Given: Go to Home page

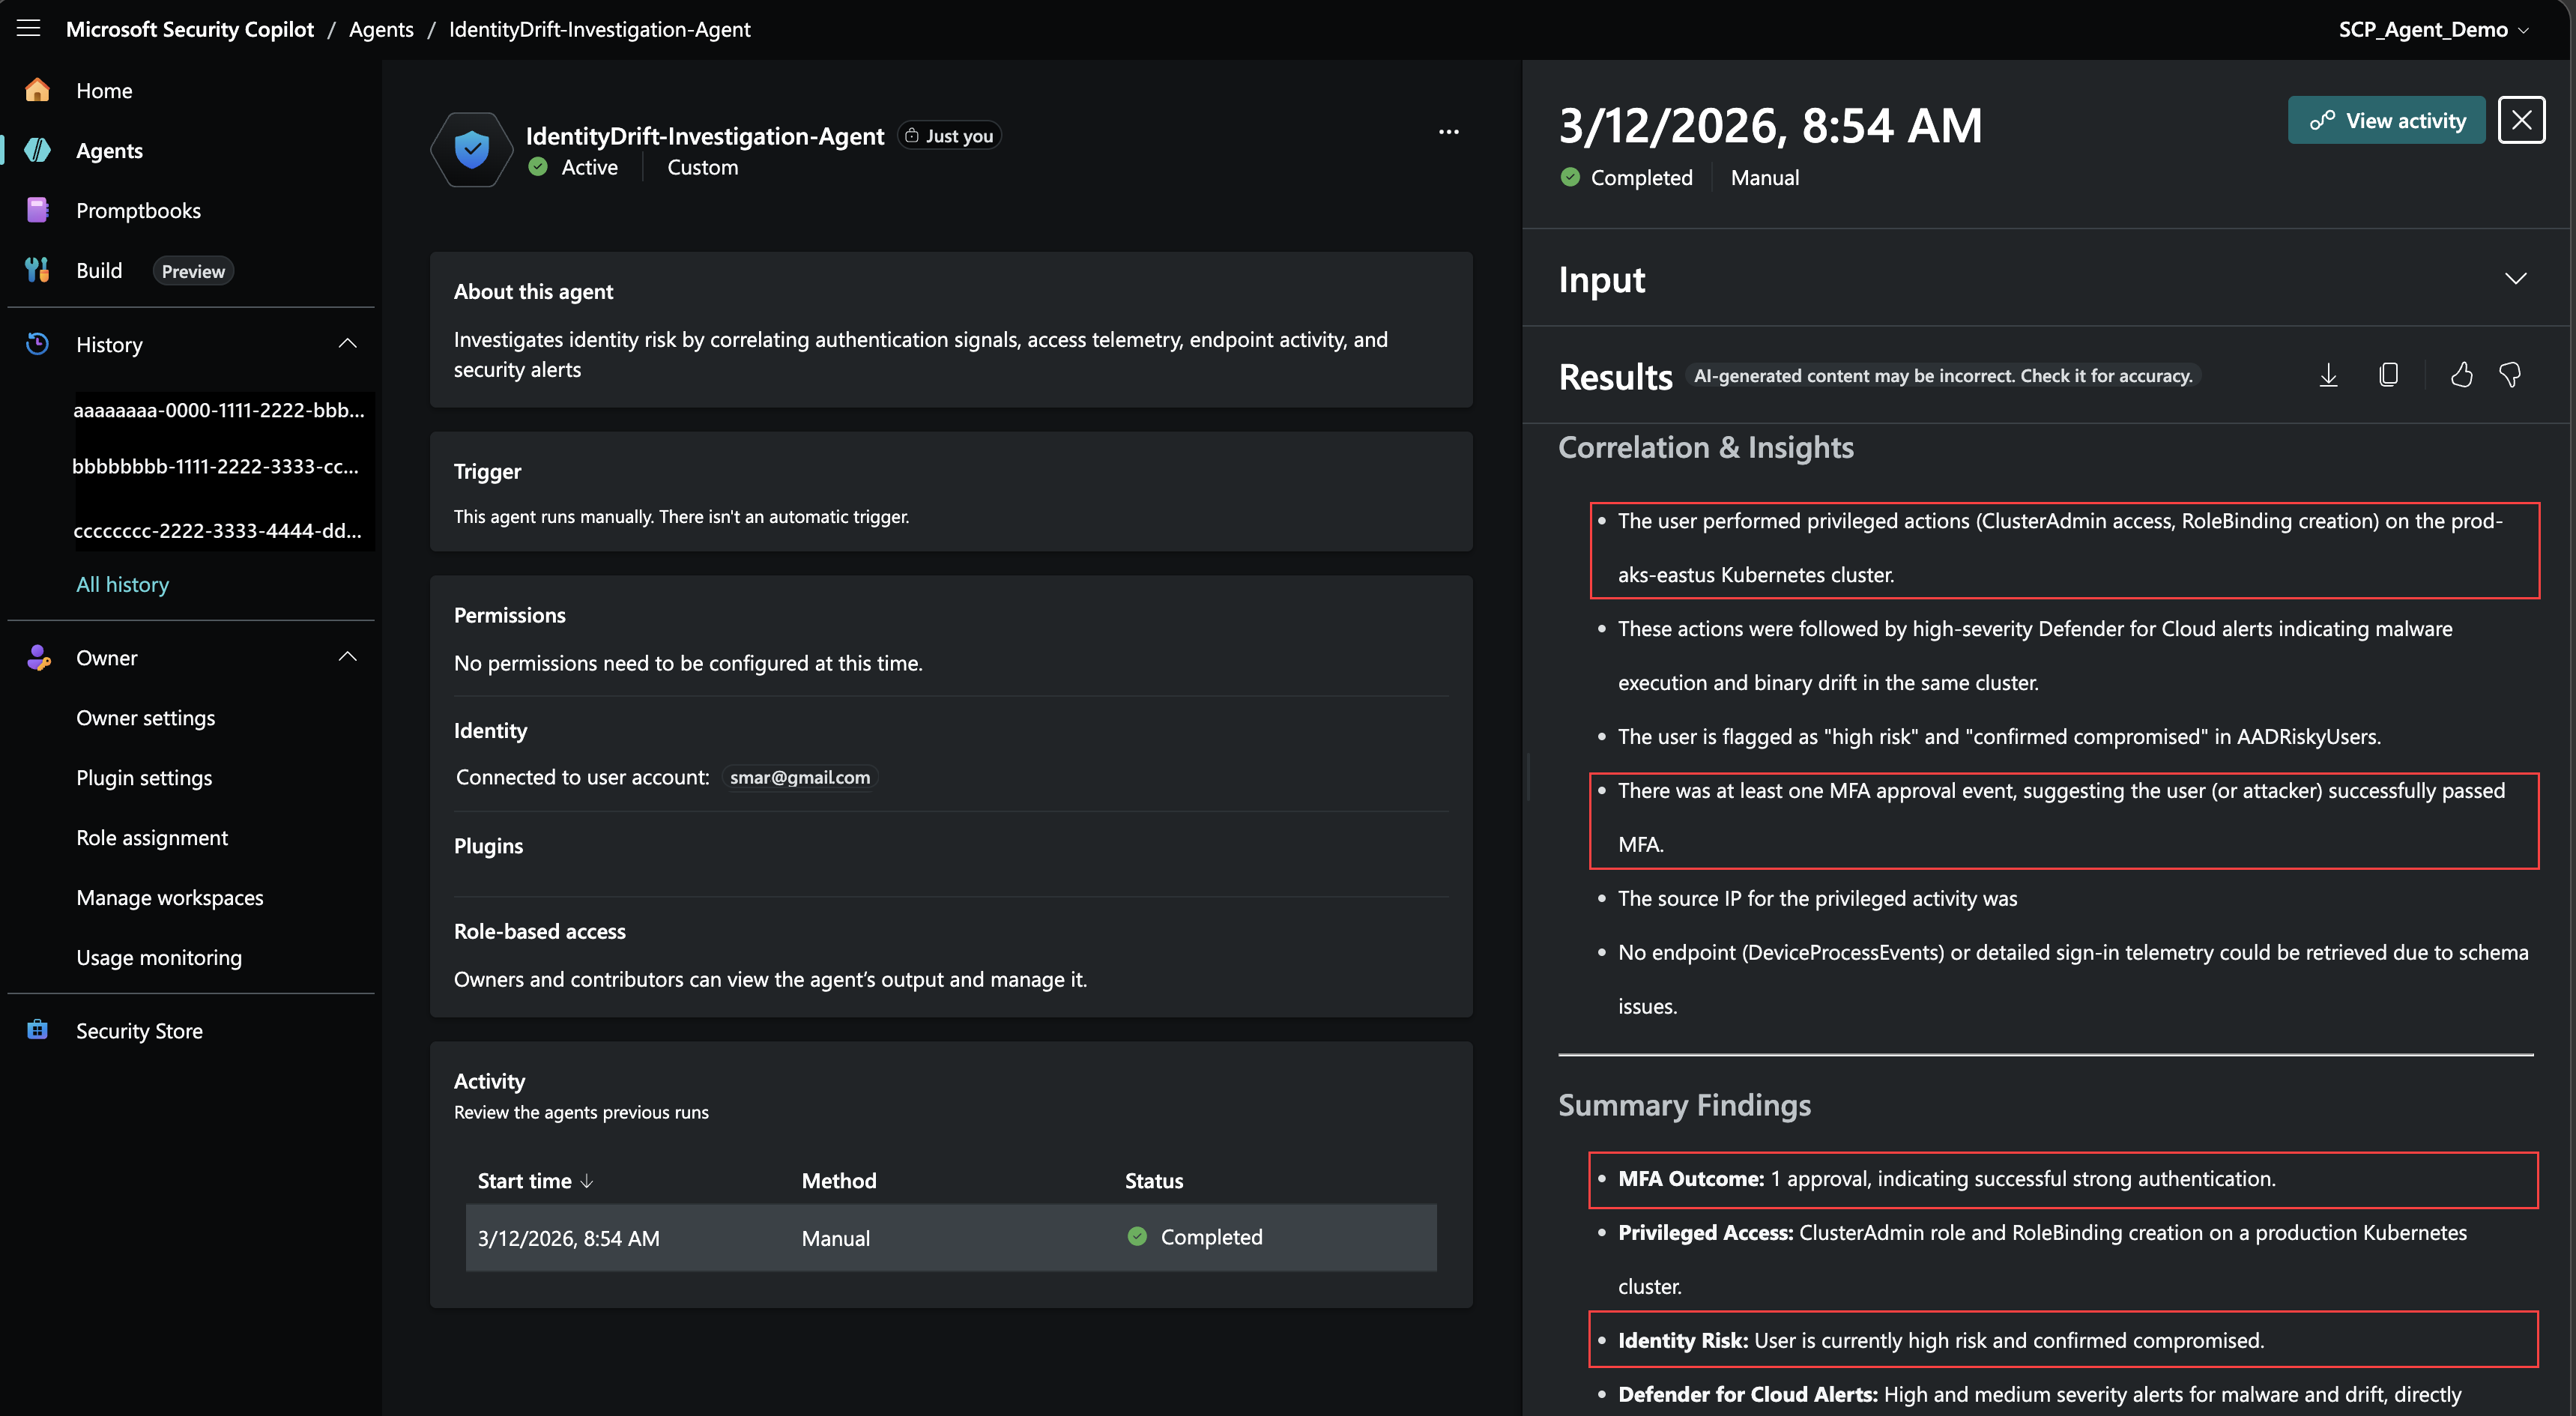Looking at the screenshot, I should (x=104, y=90).
